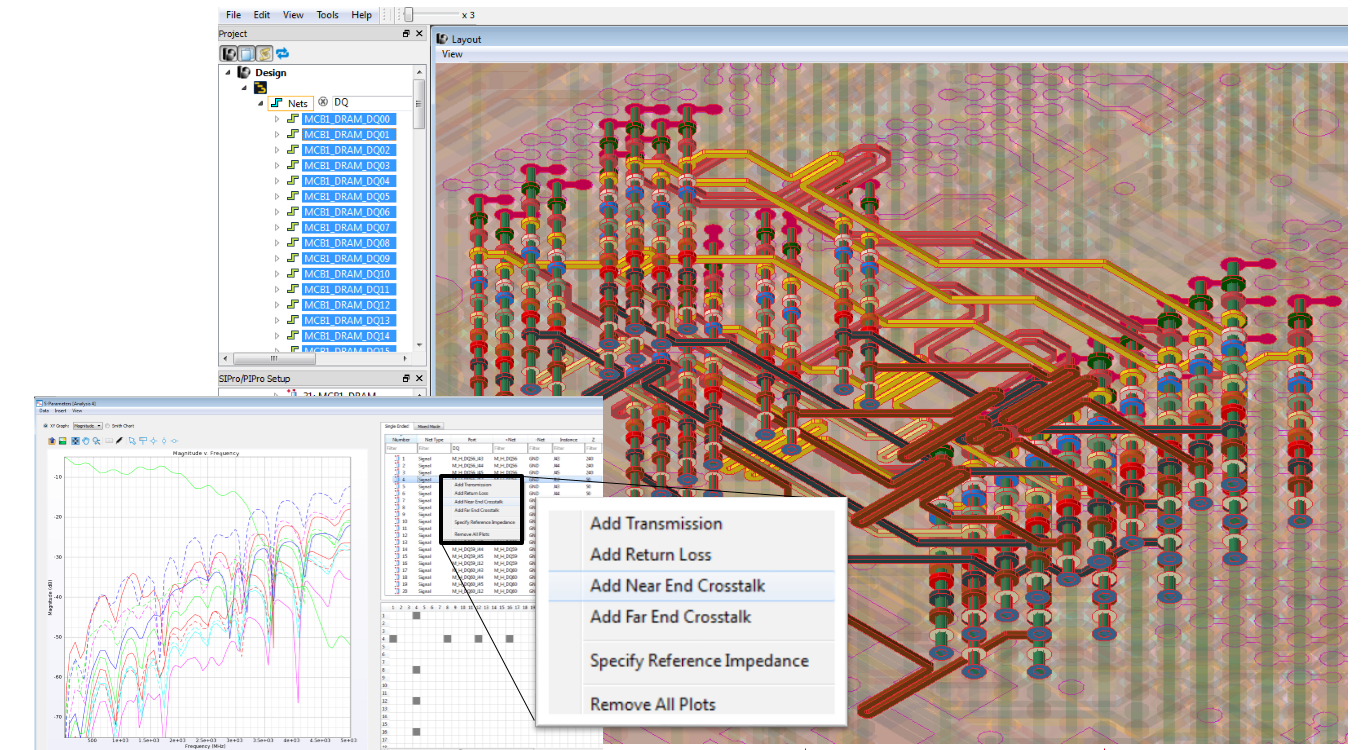Screen dimensions: 1366x750
Task: Select the zoom tool in the S-Parameters toolbar
Action: [96, 440]
